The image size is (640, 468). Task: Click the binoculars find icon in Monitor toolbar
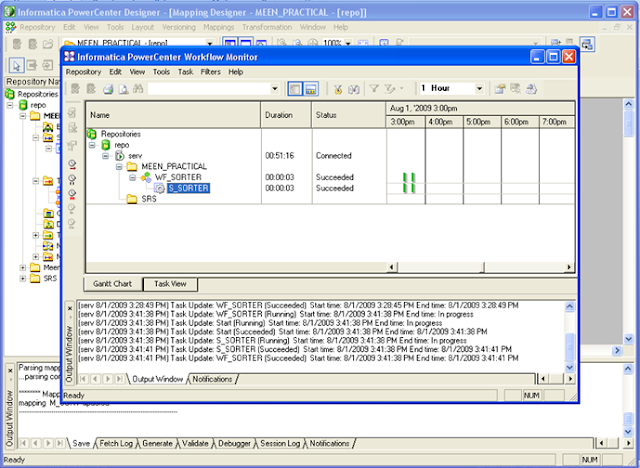(x=138, y=89)
